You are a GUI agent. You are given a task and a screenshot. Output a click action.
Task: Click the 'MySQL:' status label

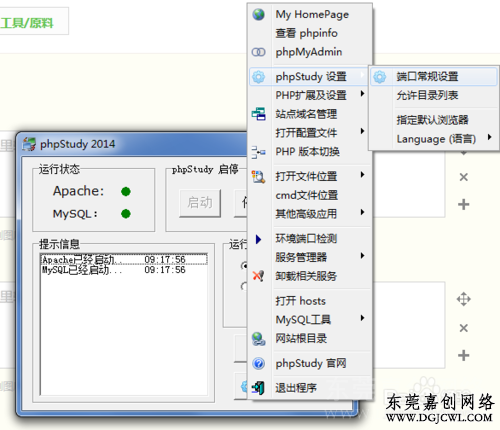pyautogui.click(x=75, y=214)
